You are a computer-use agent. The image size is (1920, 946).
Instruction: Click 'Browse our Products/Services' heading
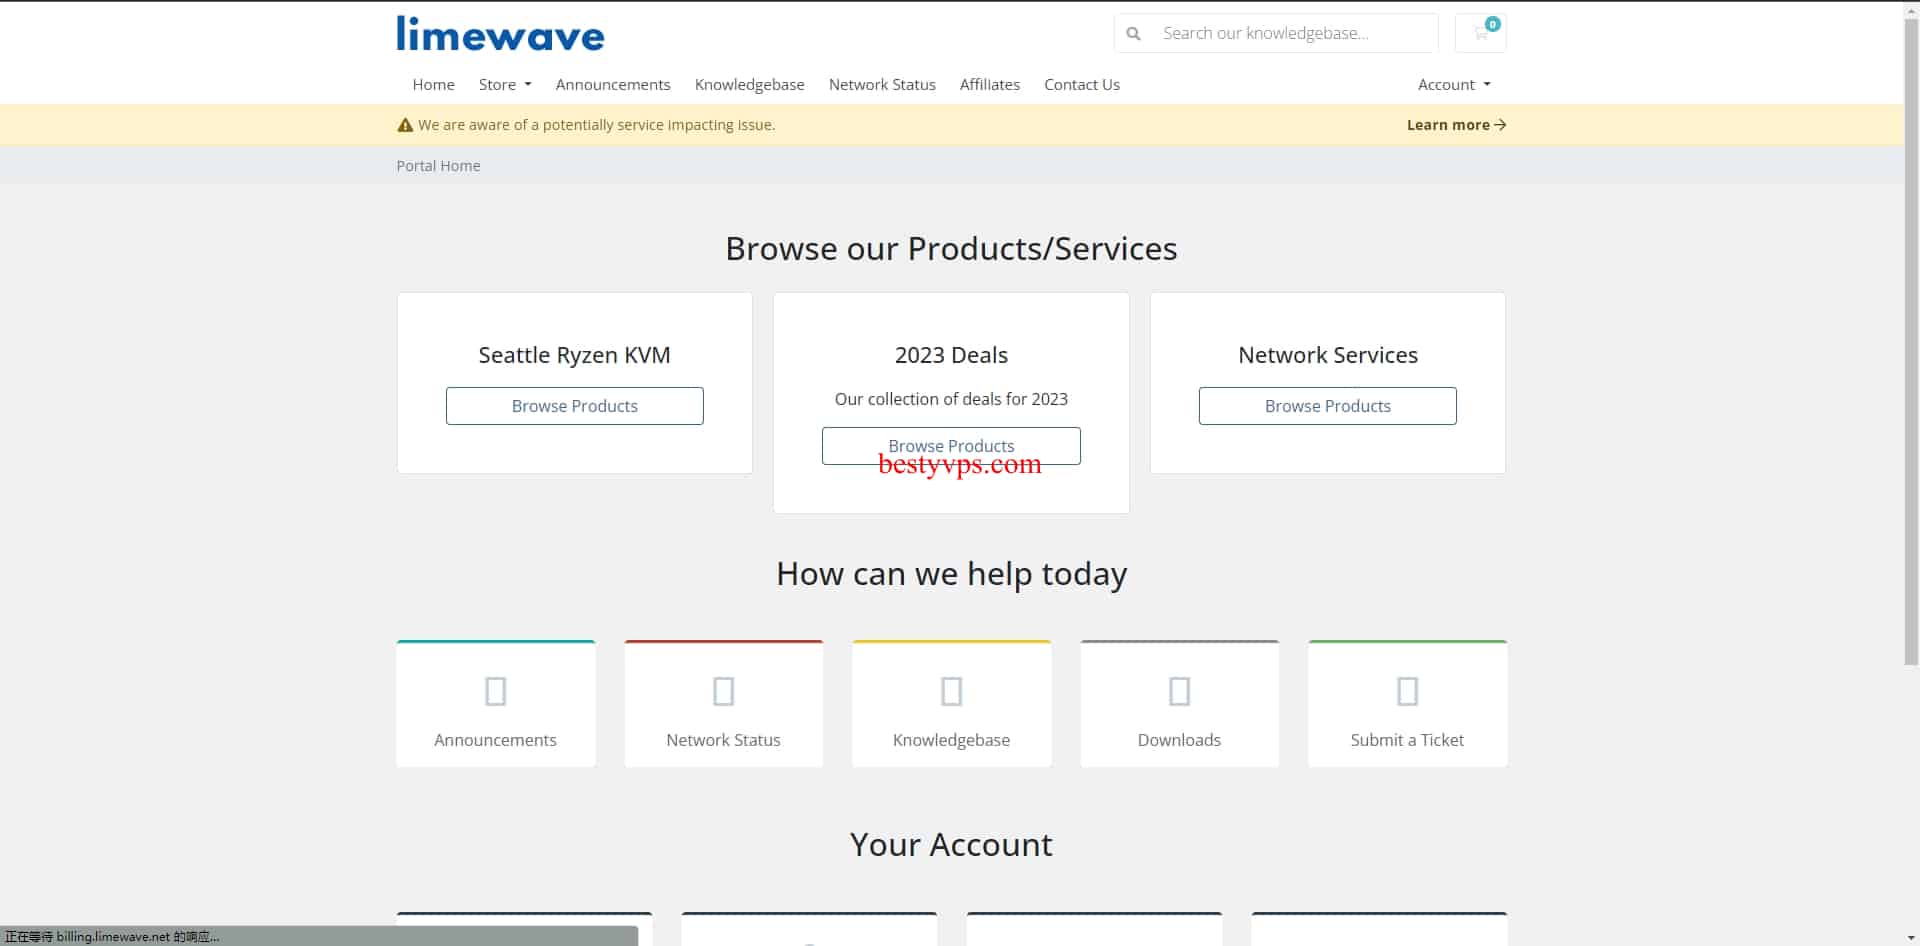point(951,248)
